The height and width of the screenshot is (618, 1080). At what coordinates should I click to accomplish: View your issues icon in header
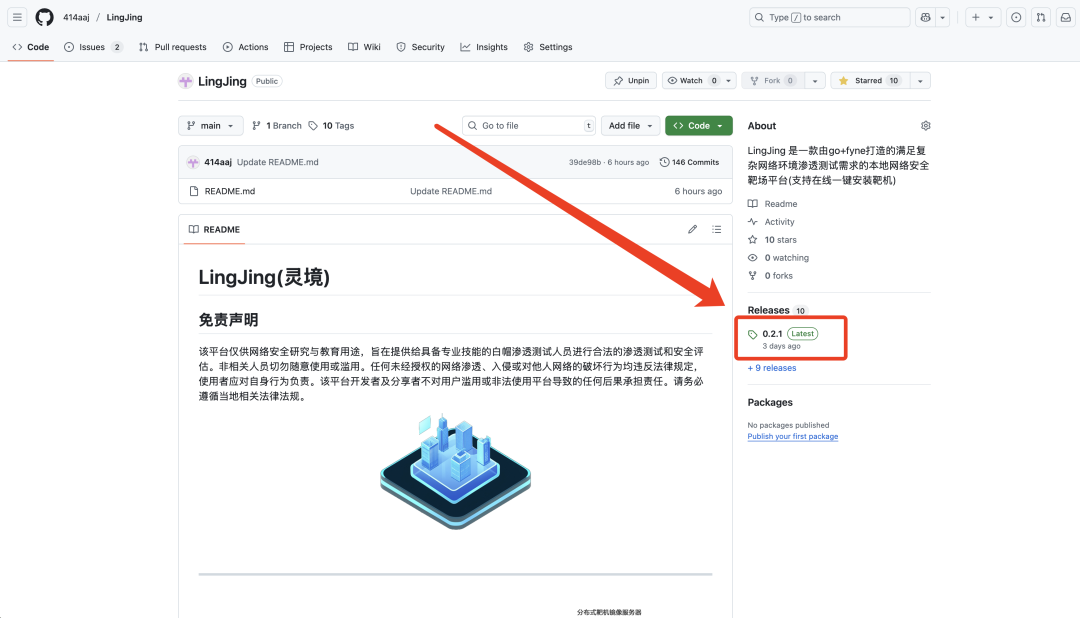1016,17
